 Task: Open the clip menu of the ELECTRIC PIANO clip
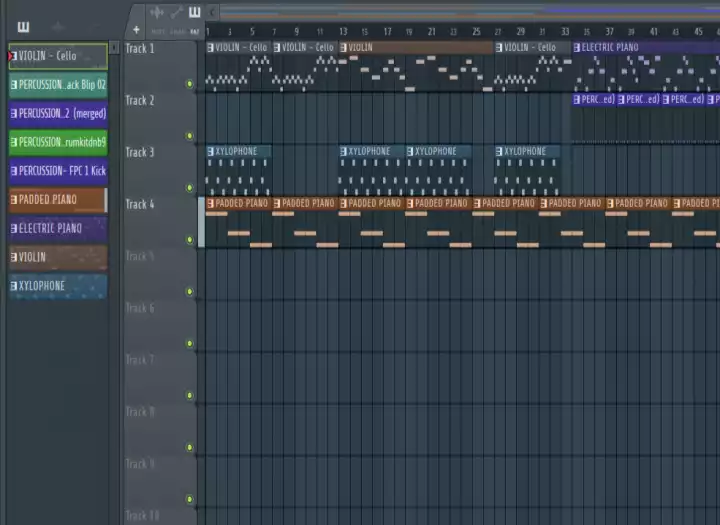coord(577,47)
